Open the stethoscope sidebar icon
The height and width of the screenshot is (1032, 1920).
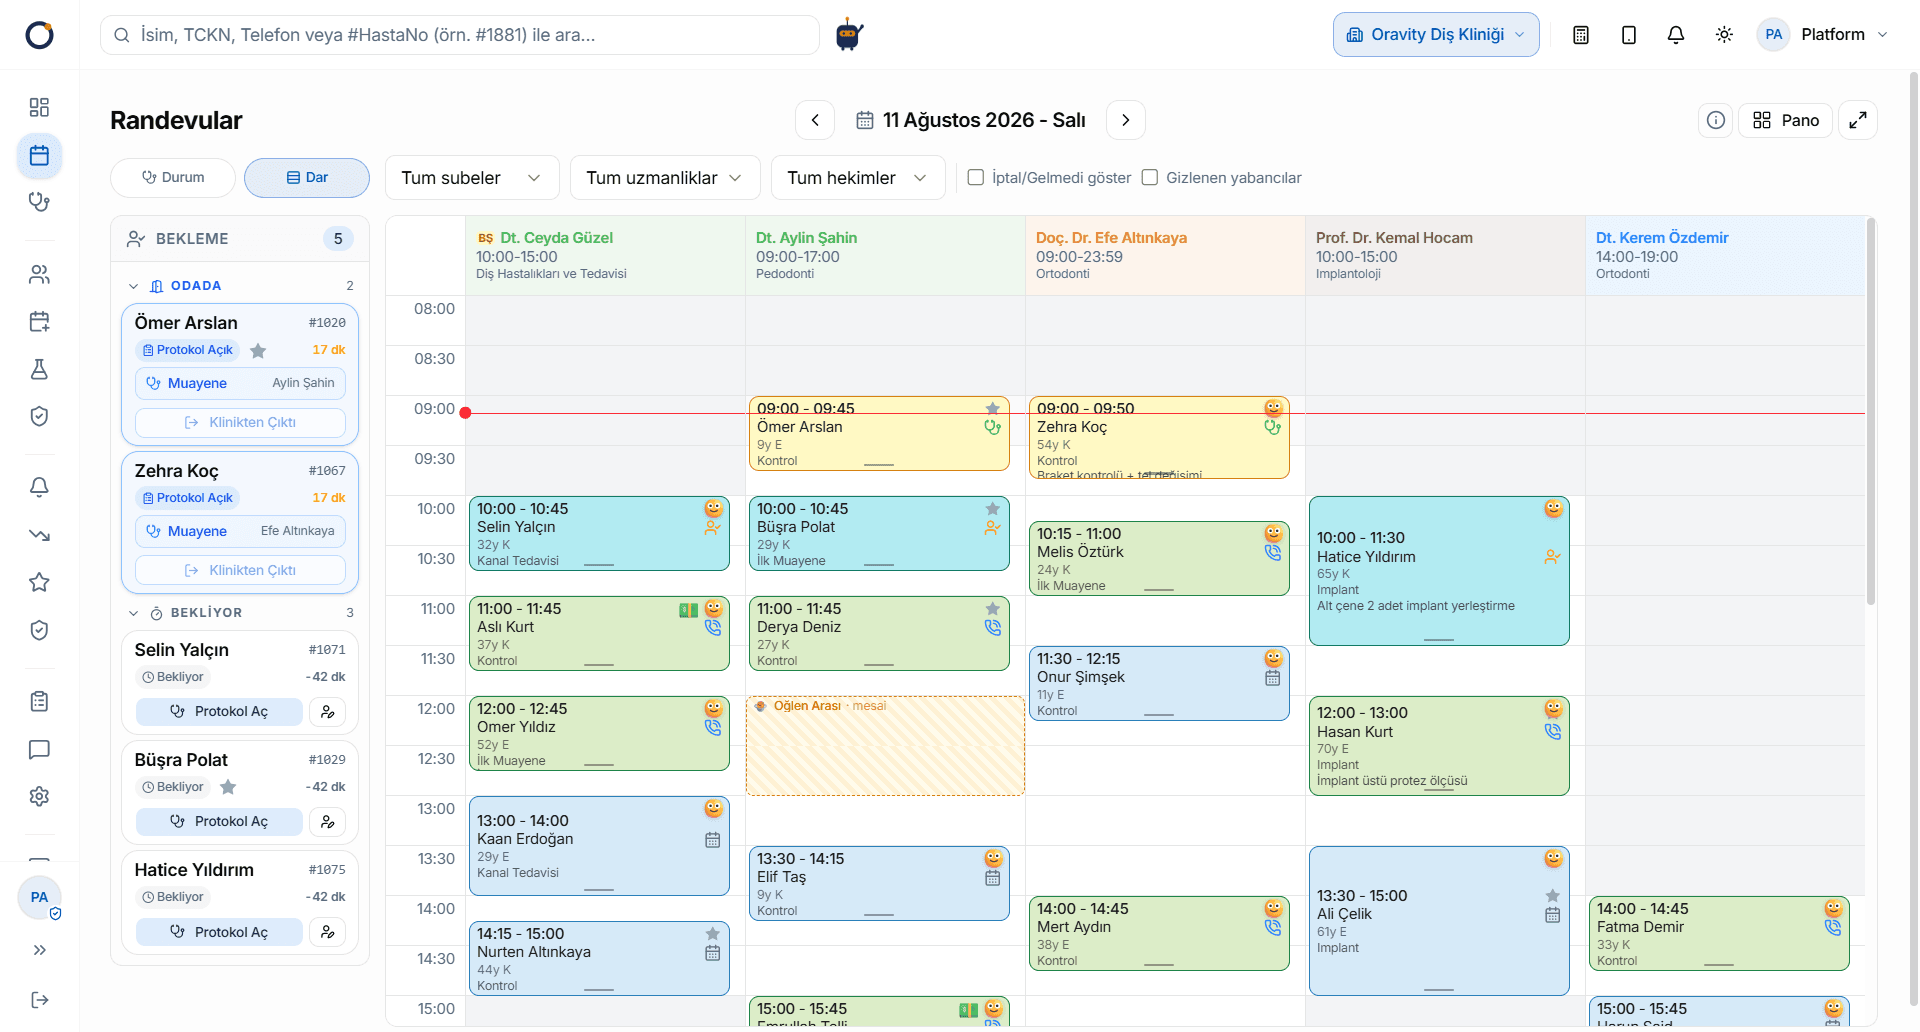pyautogui.click(x=39, y=202)
